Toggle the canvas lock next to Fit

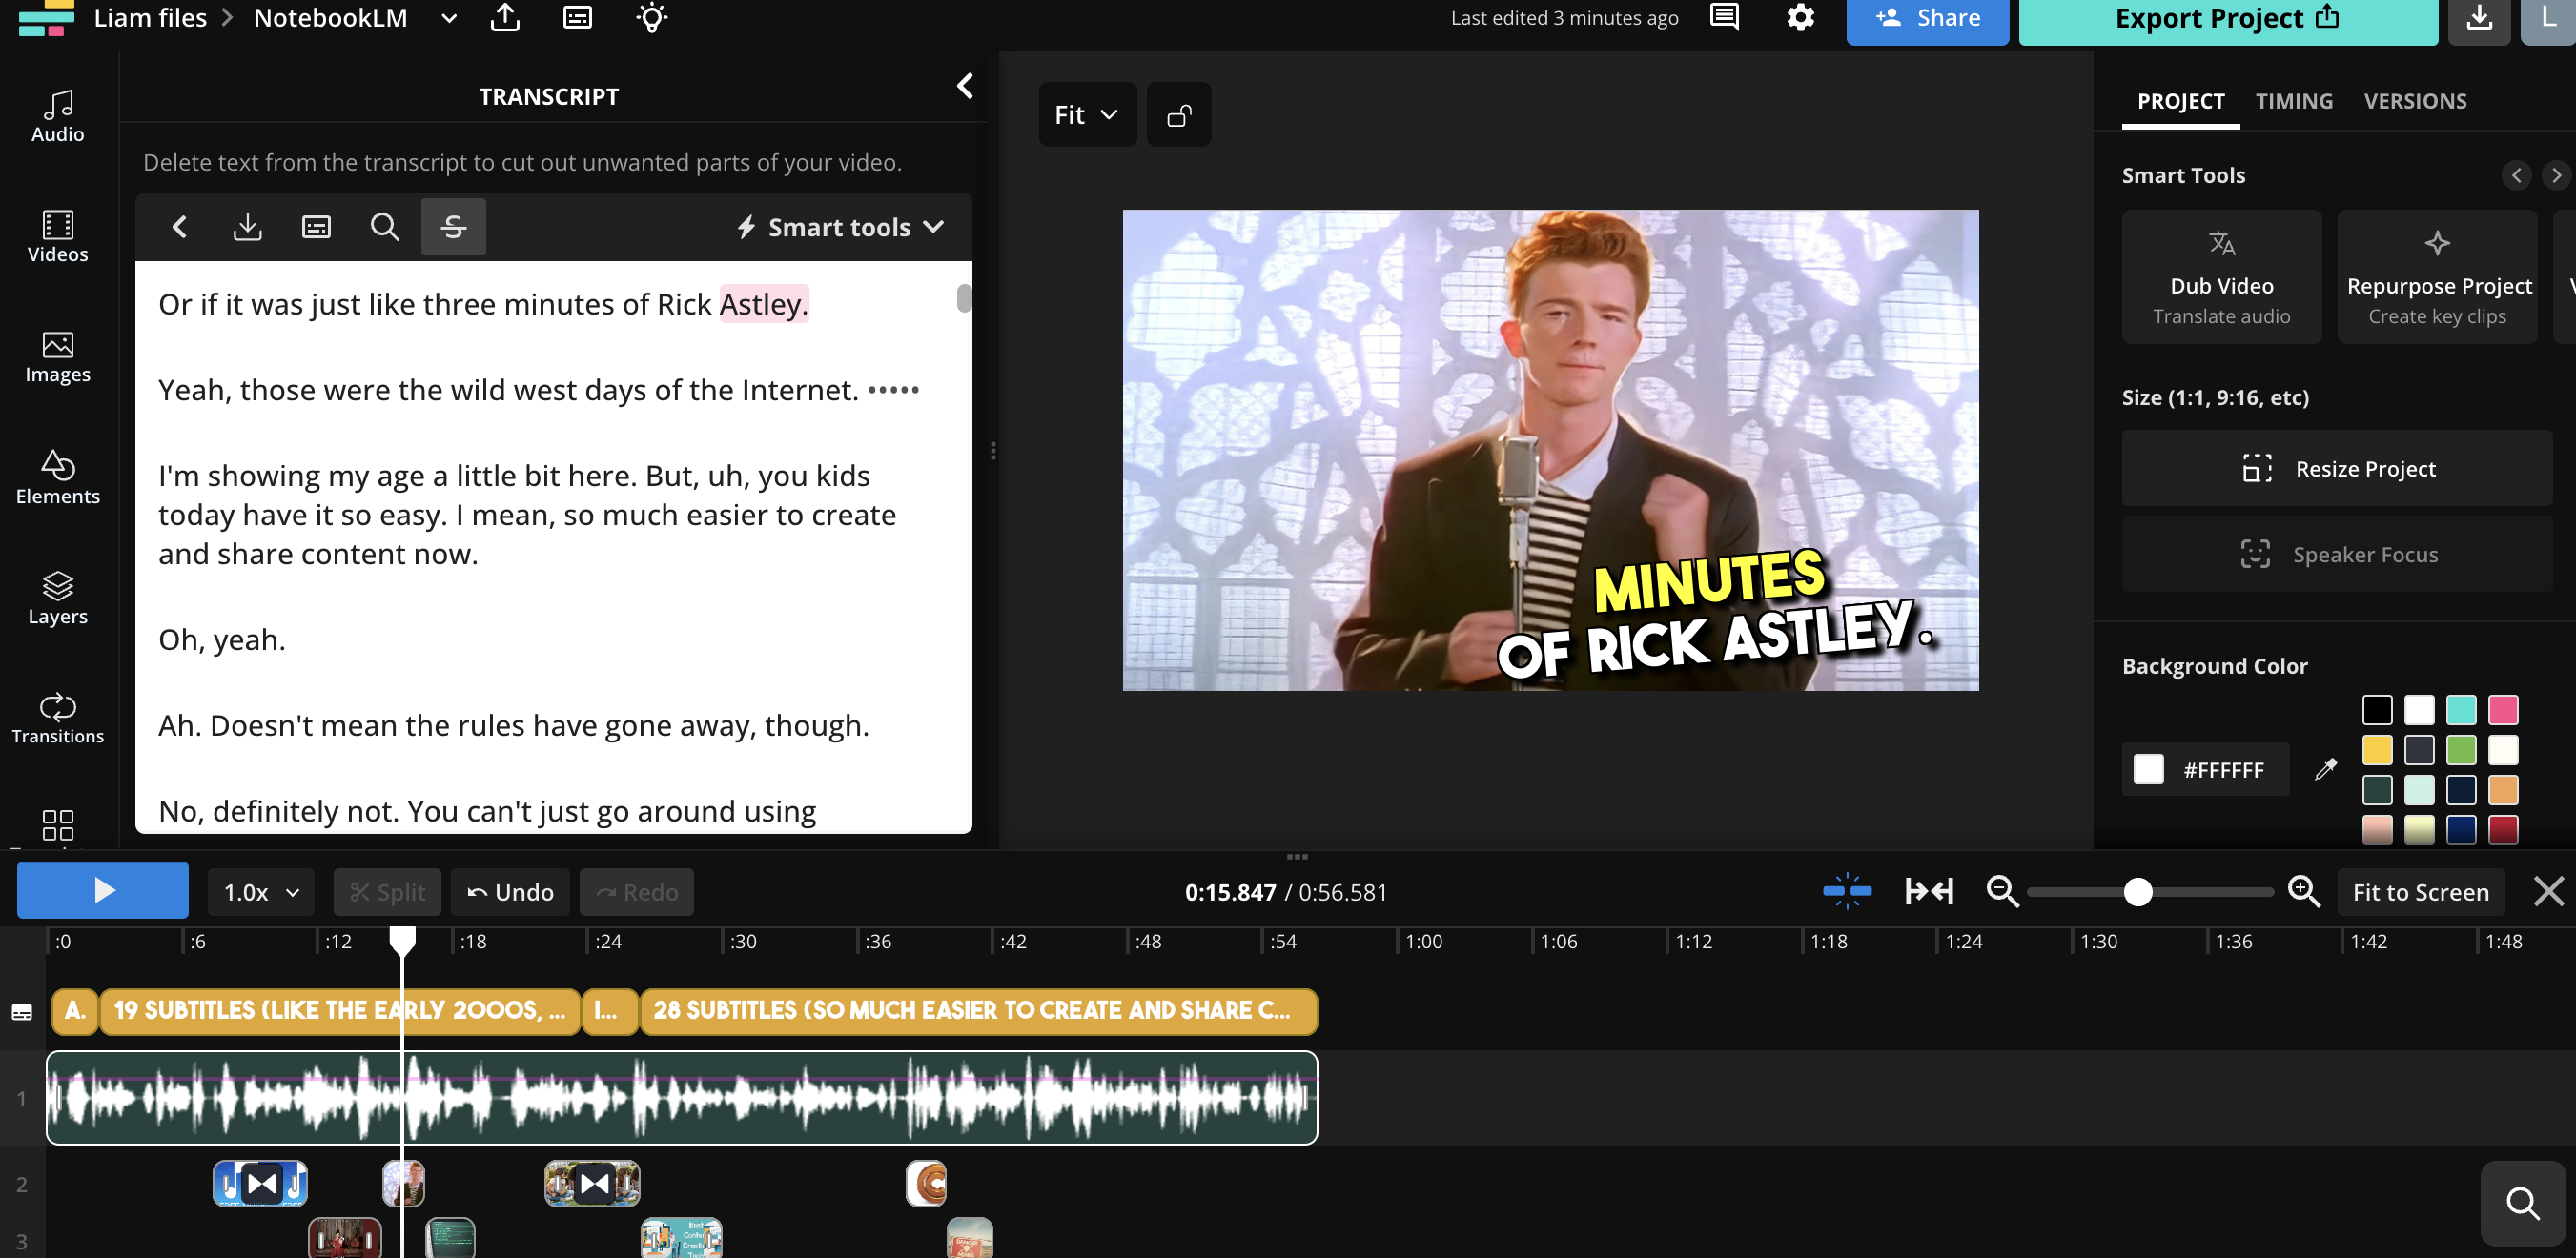pyautogui.click(x=1179, y=114)
